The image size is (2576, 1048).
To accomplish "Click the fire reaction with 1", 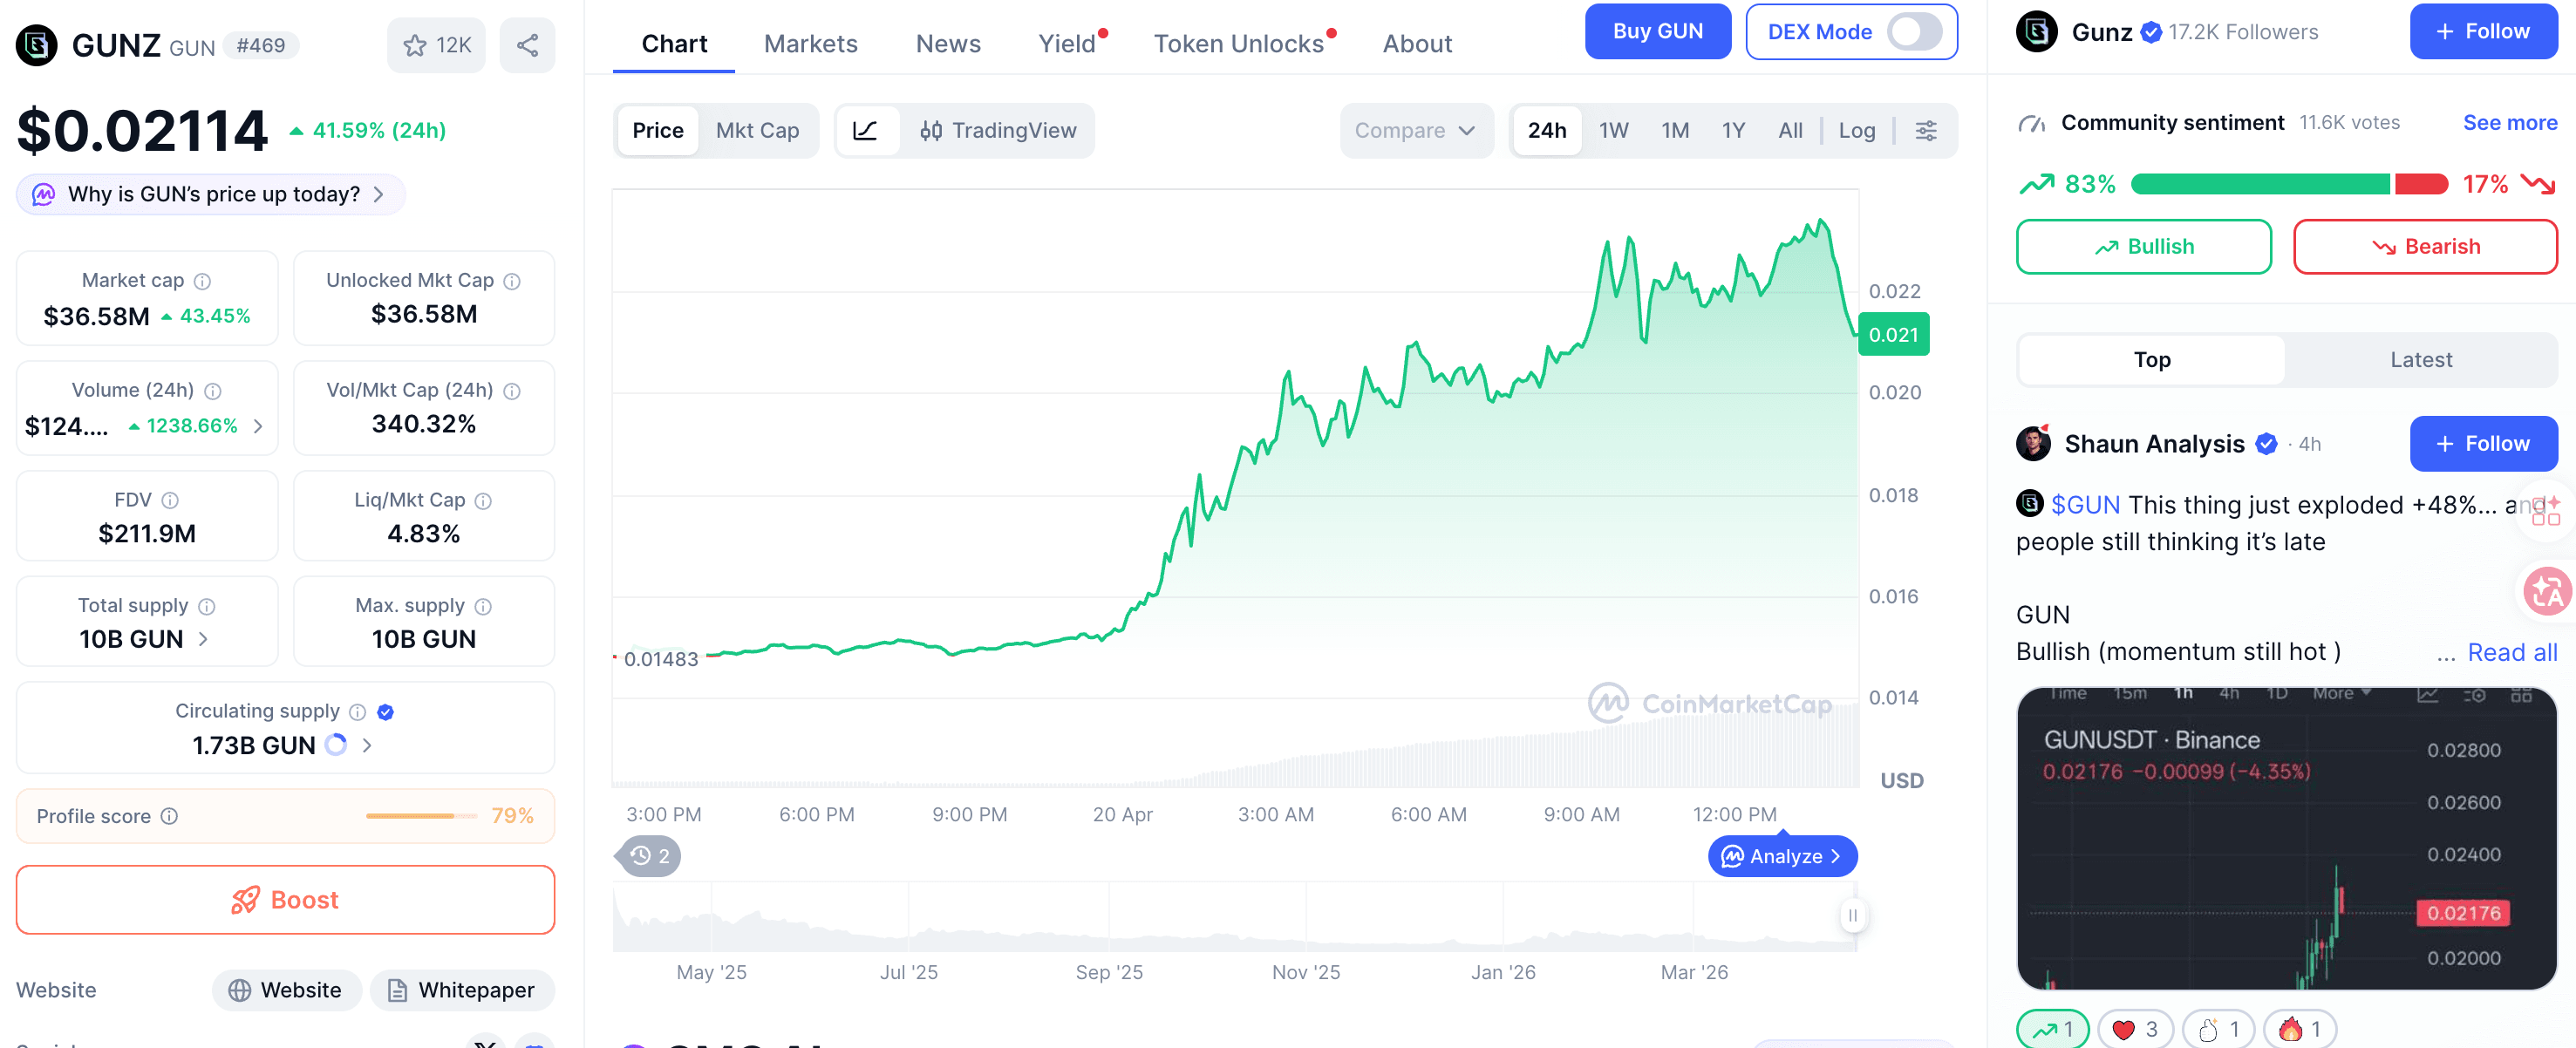I will pyautogui.click(x=2300, y=1029).
